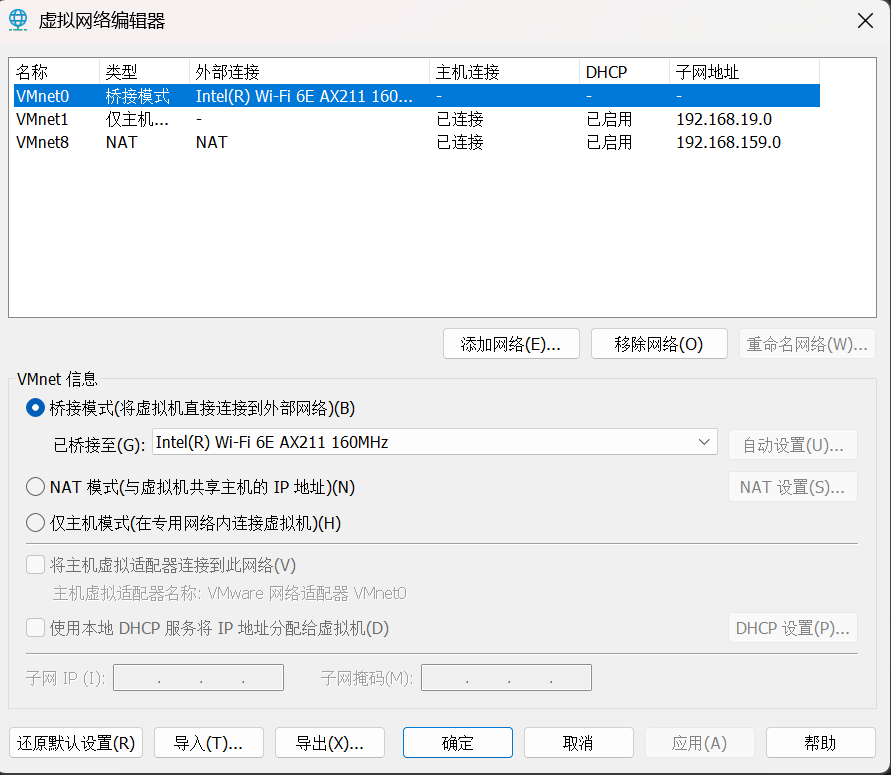Click the 应用(A) button
Screen dimensions: 891x775
pyautogui.click(x=700, y=743)
